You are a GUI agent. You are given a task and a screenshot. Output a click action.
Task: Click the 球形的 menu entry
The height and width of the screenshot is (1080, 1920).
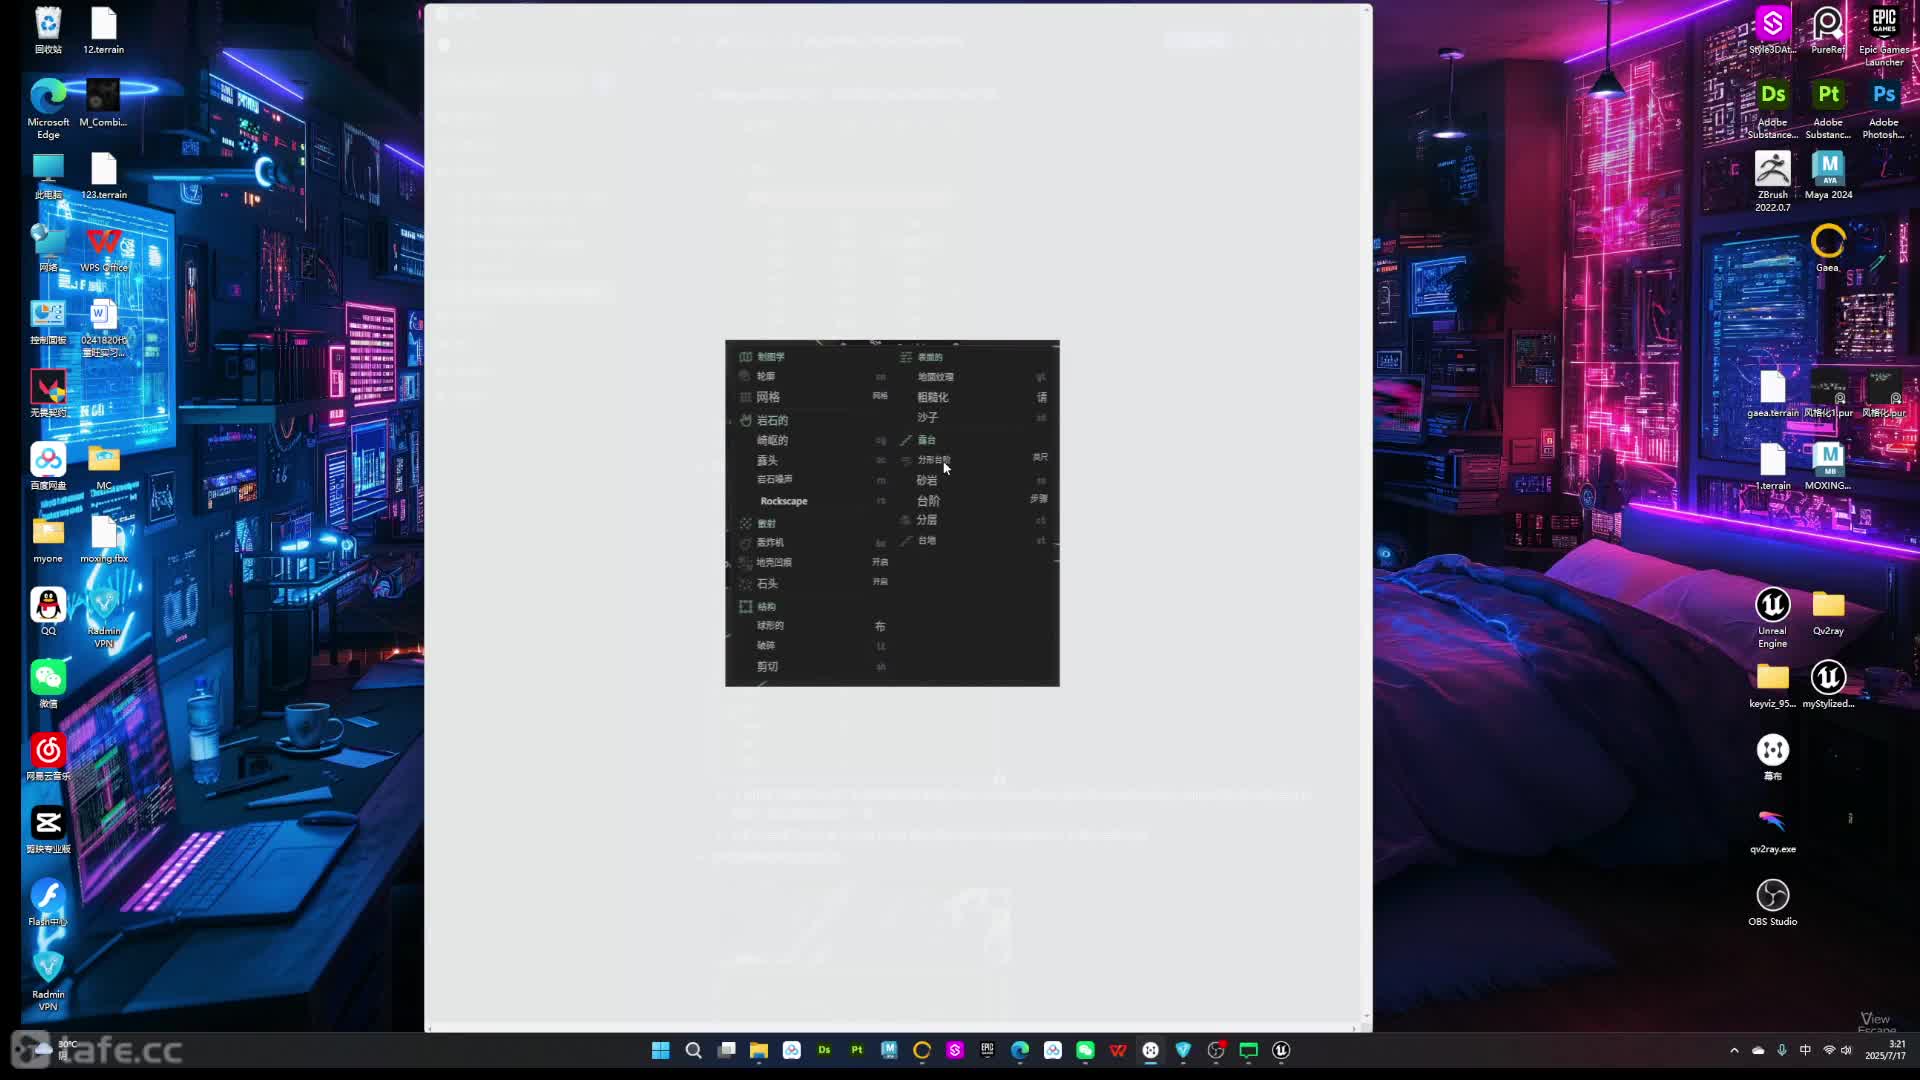(x=770, y=625)
